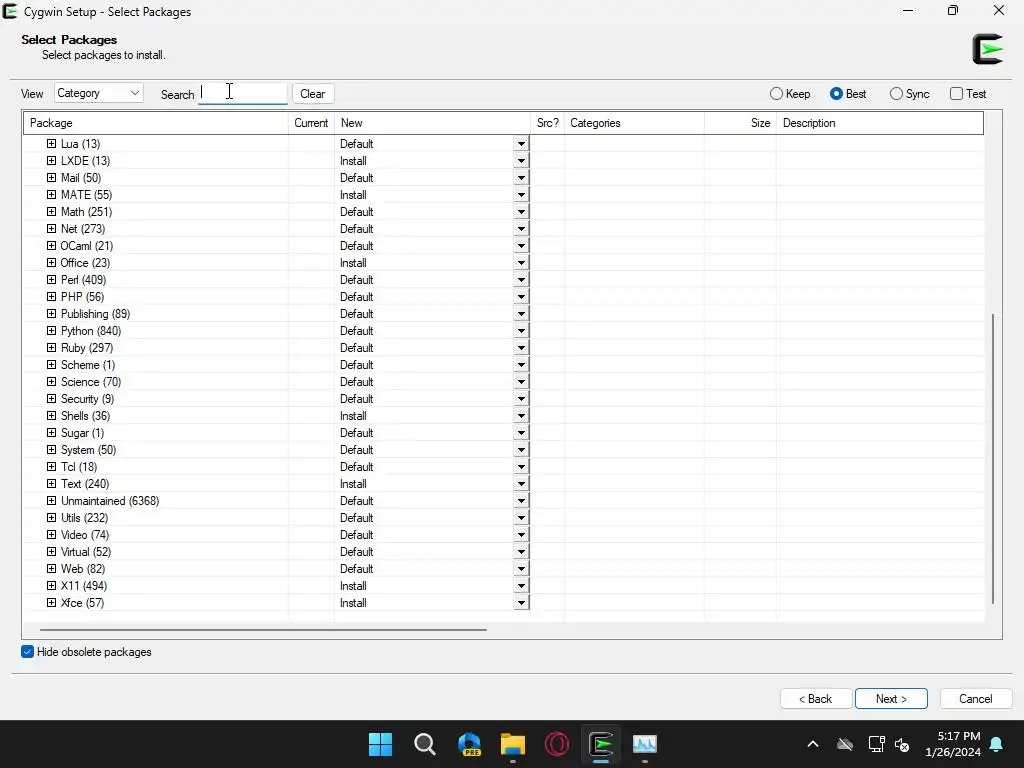
Task: Expand the LXDE (13) category
Action: [x=52, y=161]
